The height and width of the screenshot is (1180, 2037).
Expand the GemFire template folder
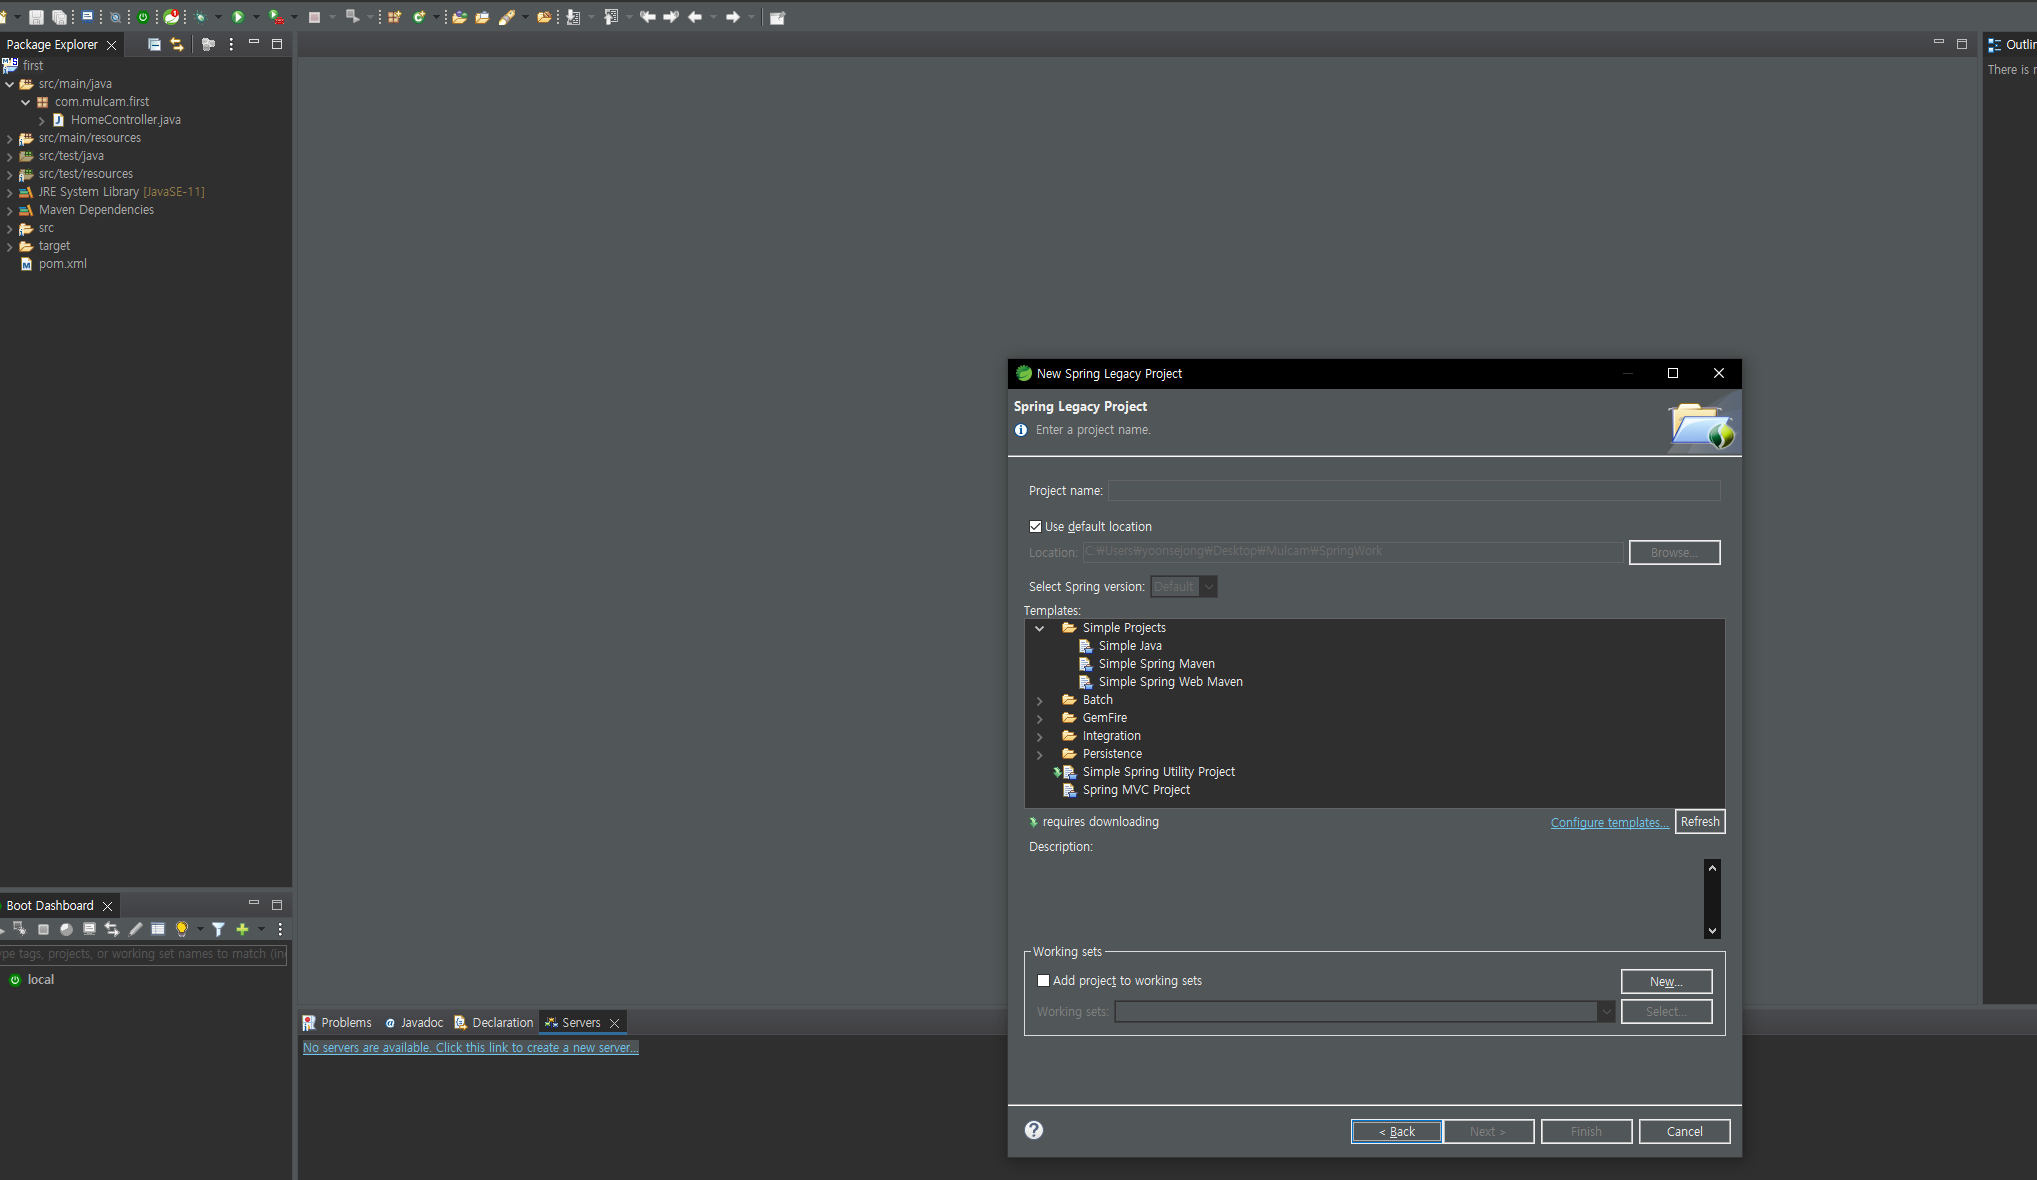pyautogui.click(x=1040, y=718)
